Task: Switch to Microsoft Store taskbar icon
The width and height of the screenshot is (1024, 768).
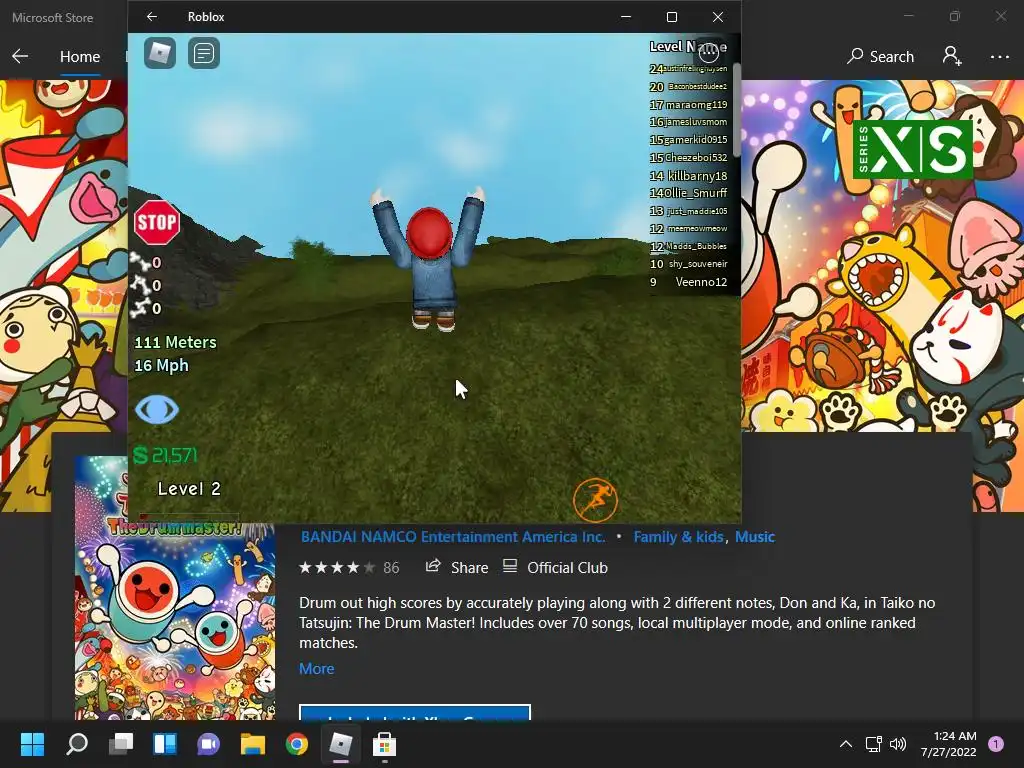Action: (x=384, y=744)
